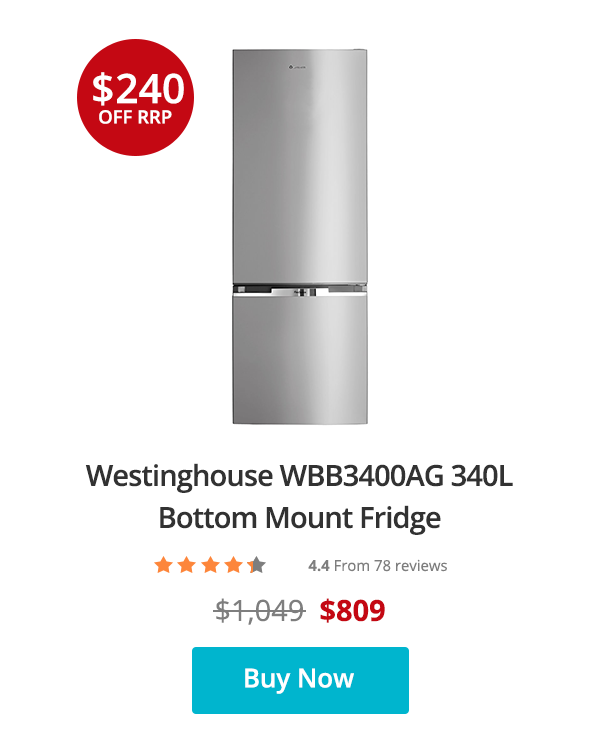This screenshot has width=600, height=749.
Task: Click the red $240 OFF RRP badge
Action: pos(136,97)
